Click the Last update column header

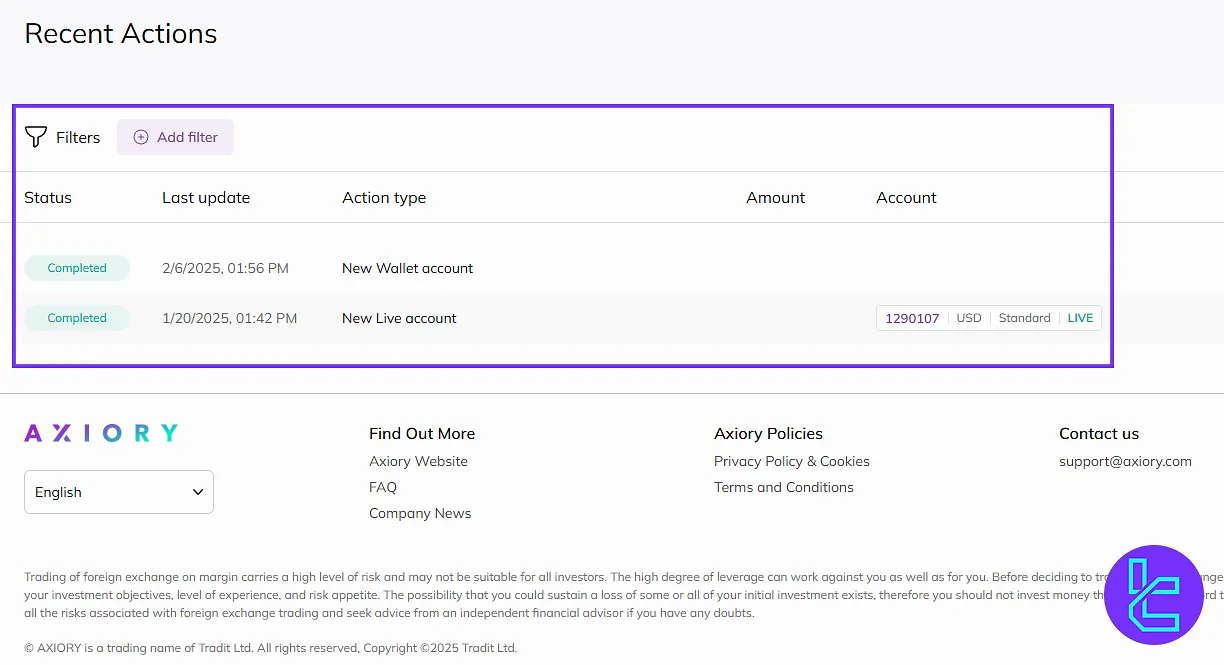pyautogui.click(x=206, y=197)
